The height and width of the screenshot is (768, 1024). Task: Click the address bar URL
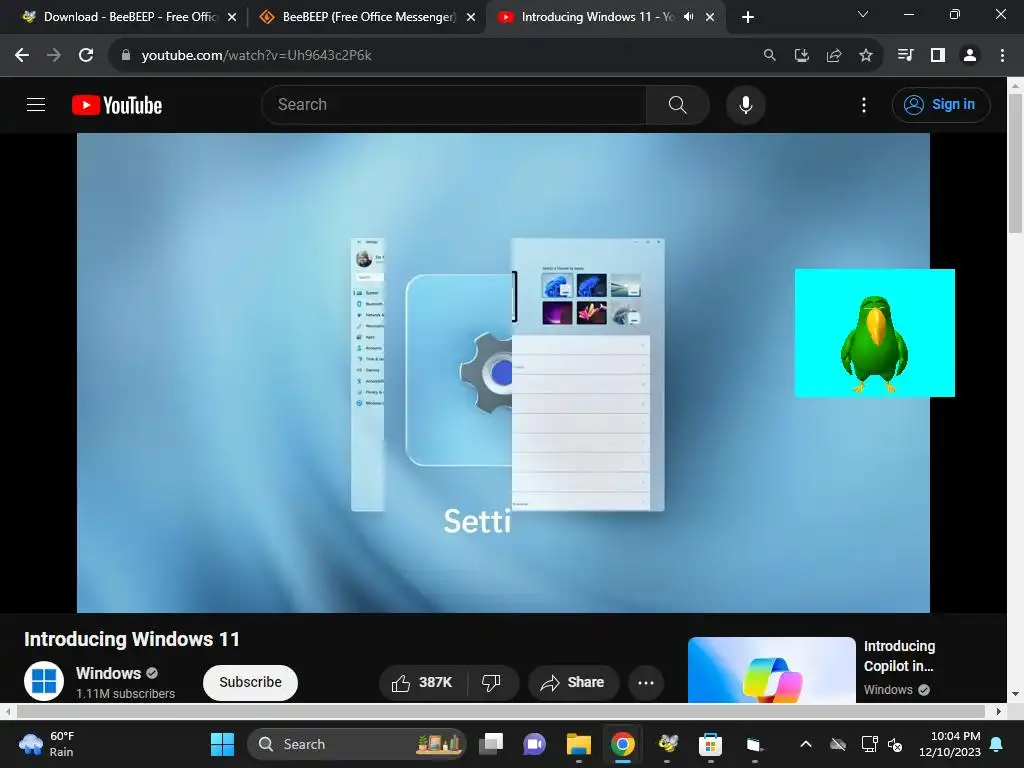tap(256, 56)
